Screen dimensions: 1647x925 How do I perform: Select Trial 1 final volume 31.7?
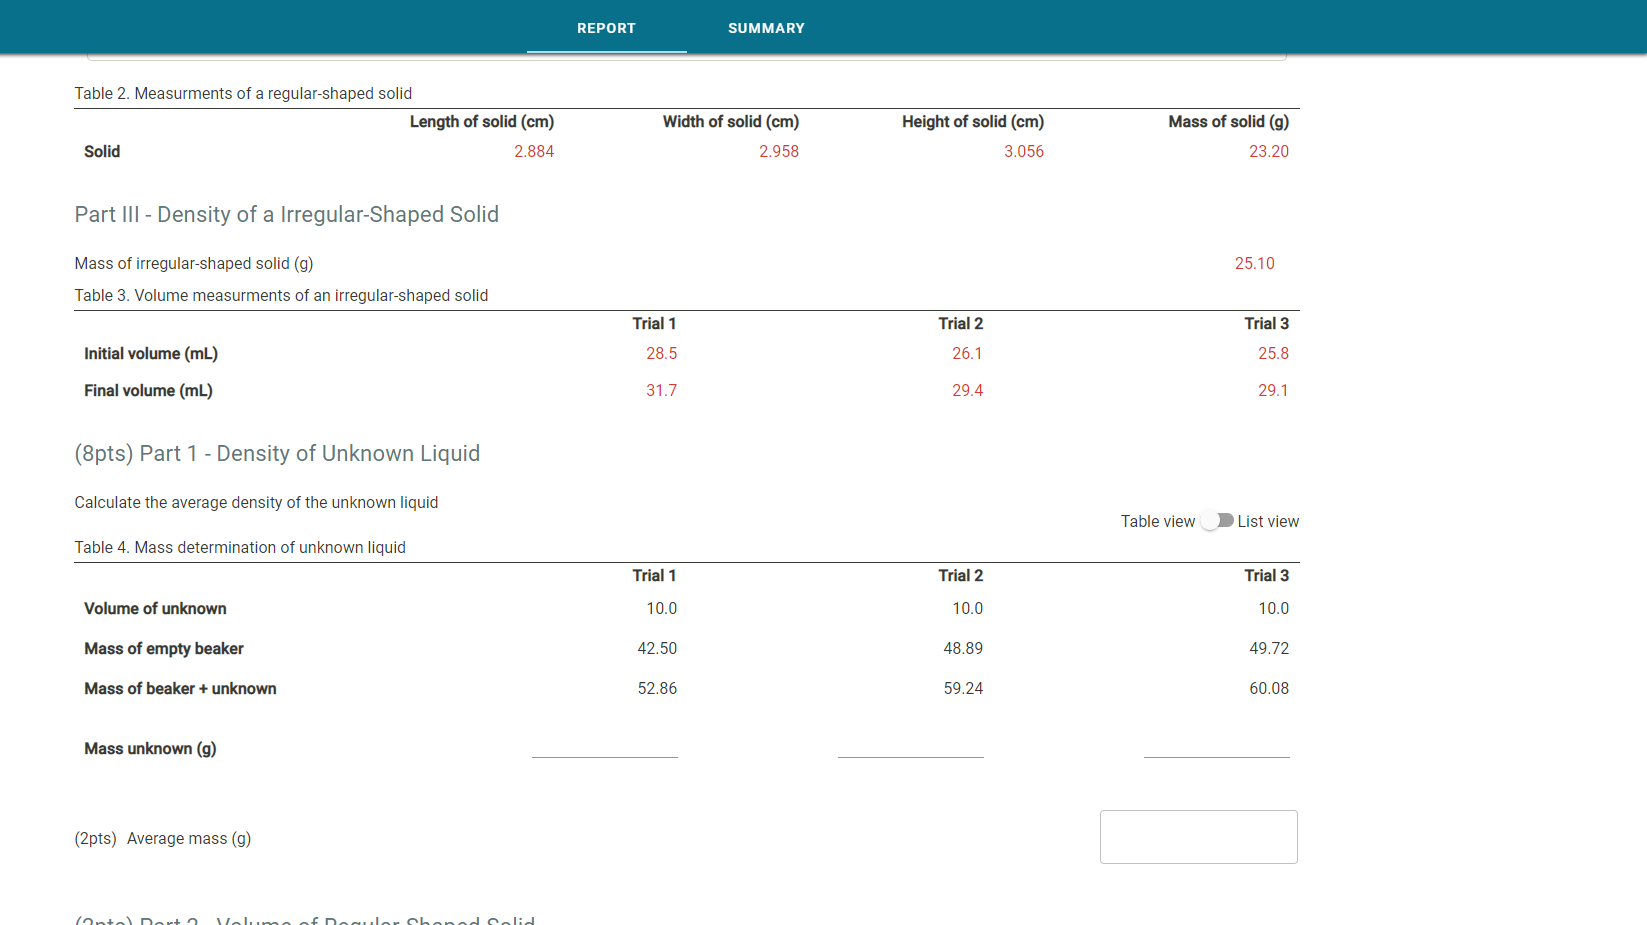(x=661, y=390)
